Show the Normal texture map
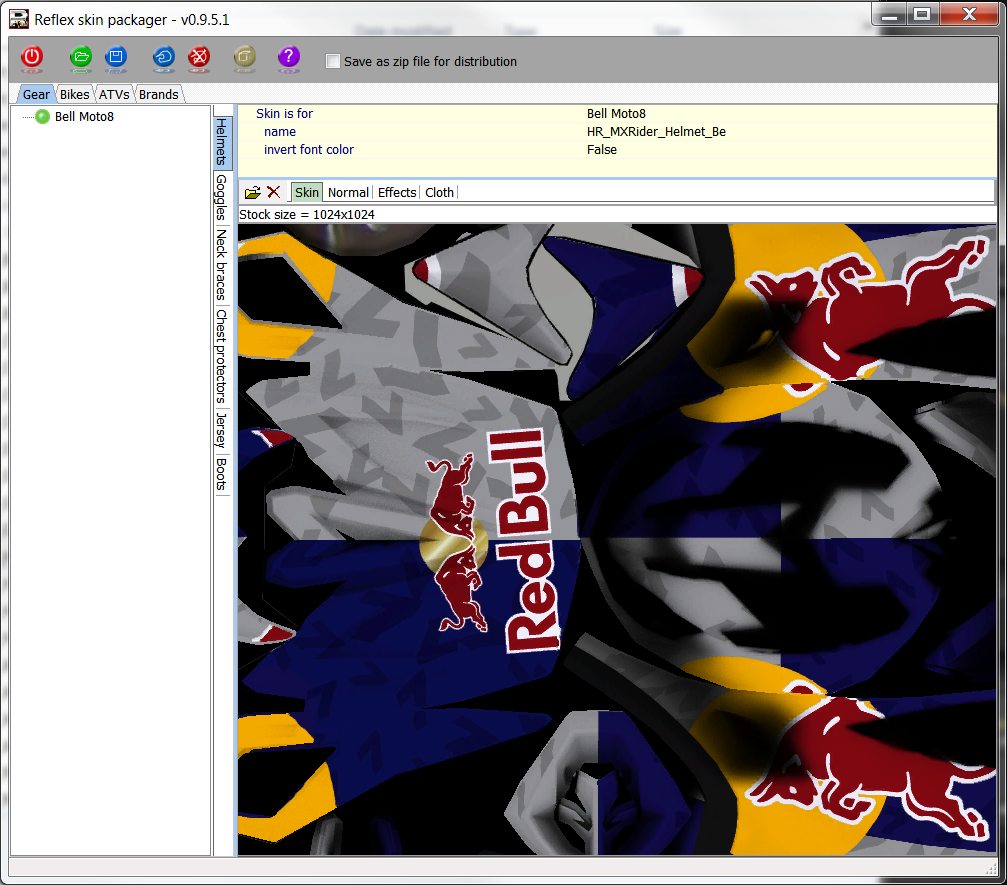The image size is (1007, 885). pos(348,193)
